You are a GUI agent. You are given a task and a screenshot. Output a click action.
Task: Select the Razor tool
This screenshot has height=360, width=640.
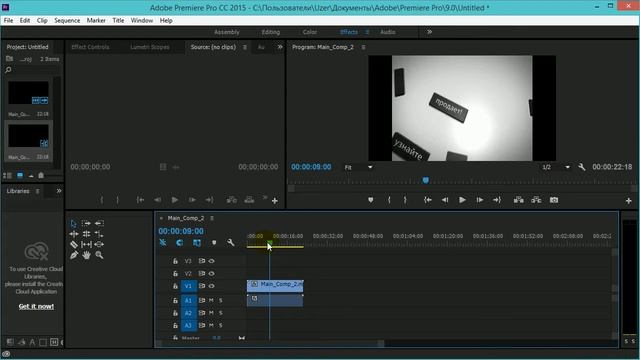coord(73,244)
